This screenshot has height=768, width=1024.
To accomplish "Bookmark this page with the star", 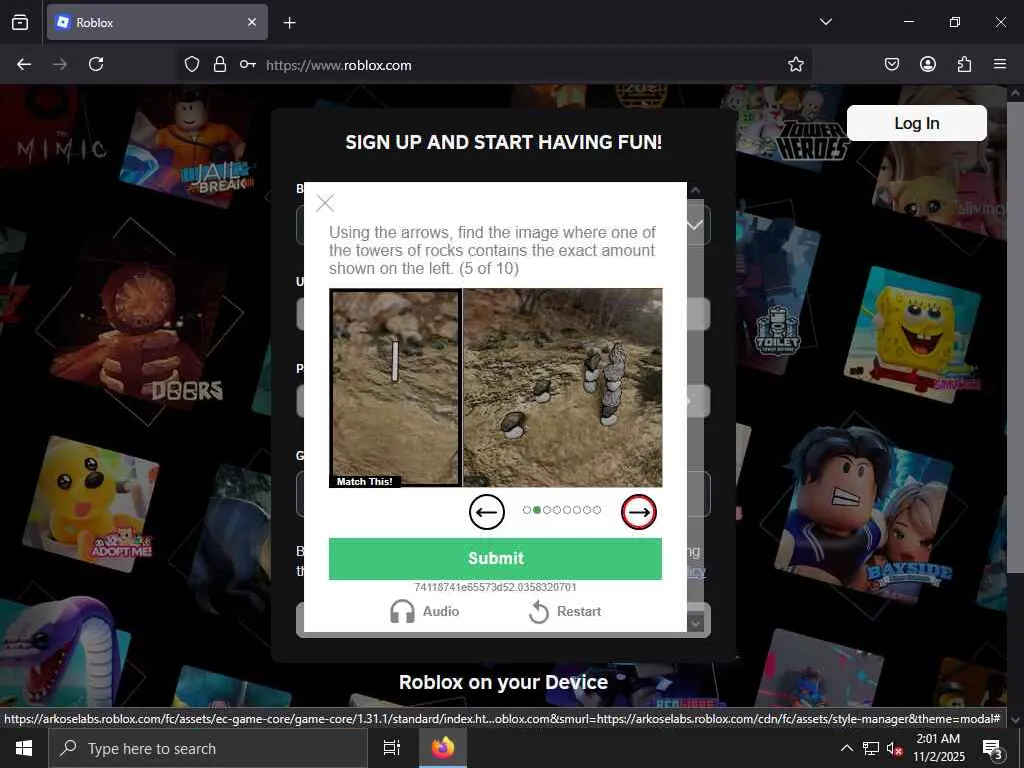I will [x=795, y=64].
